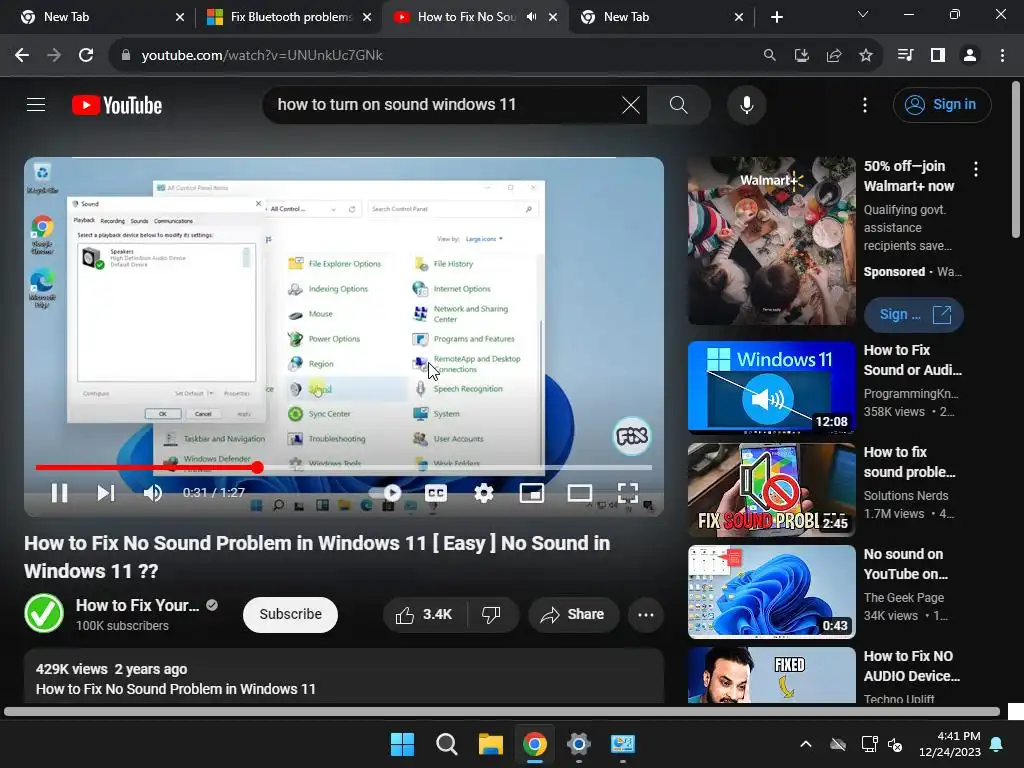Open Solutions Nerds sound problem video thumbnail
Image resolution: width=1024 pixels, height=768 pixels.
tap(771, 490)
